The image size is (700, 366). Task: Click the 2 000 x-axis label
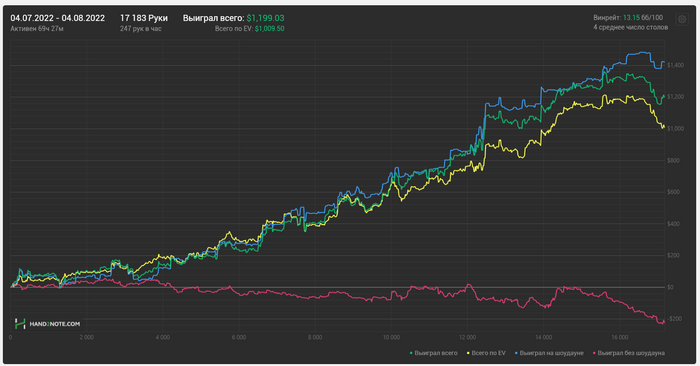point(87,337)
